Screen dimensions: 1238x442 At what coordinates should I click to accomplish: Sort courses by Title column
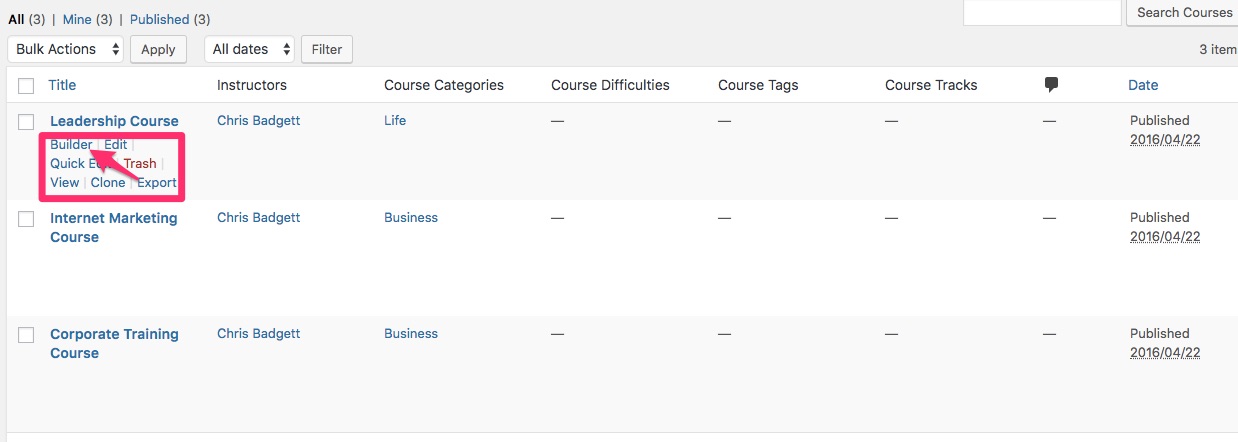pyautogui.click(x=63, y=85)
